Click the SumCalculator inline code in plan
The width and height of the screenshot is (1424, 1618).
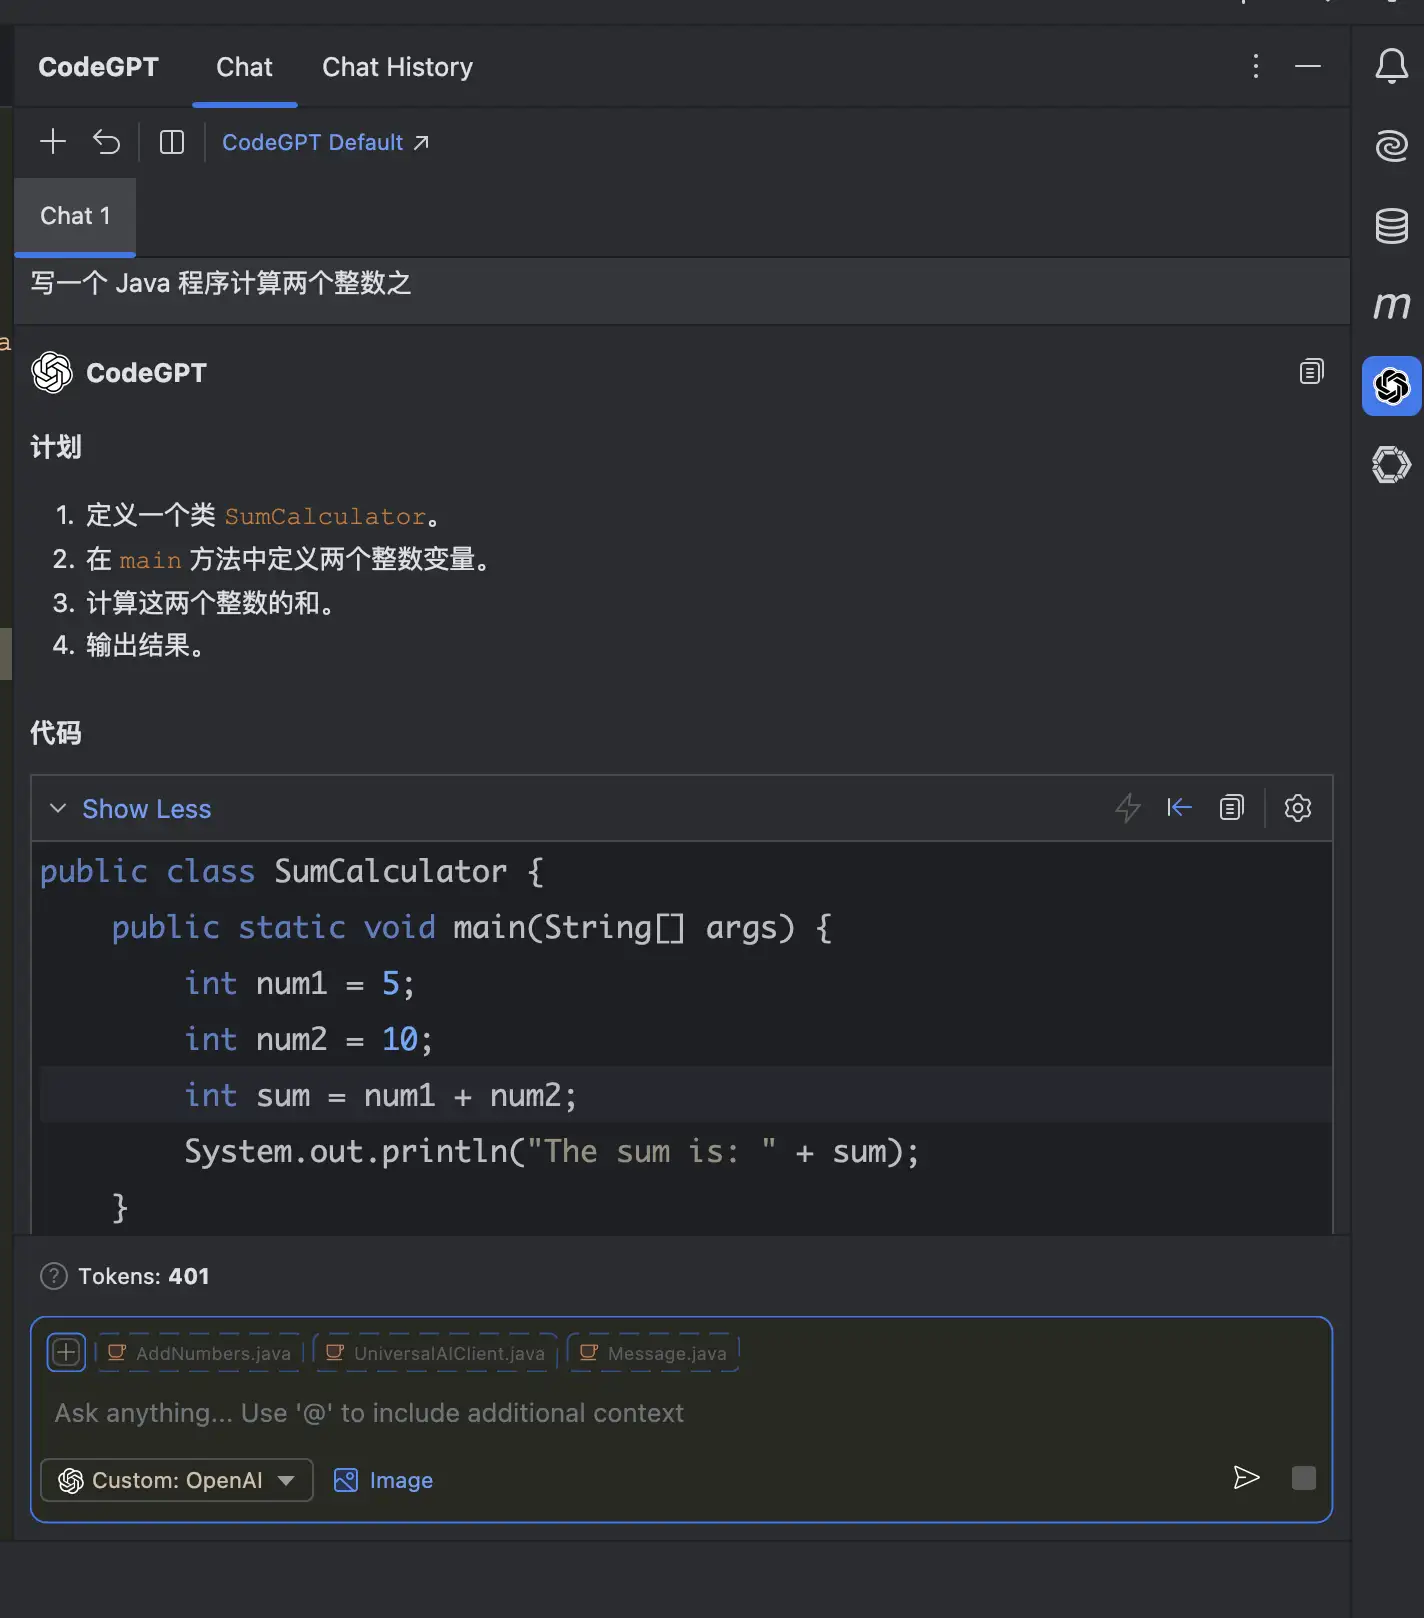click(x=325, y=516)
